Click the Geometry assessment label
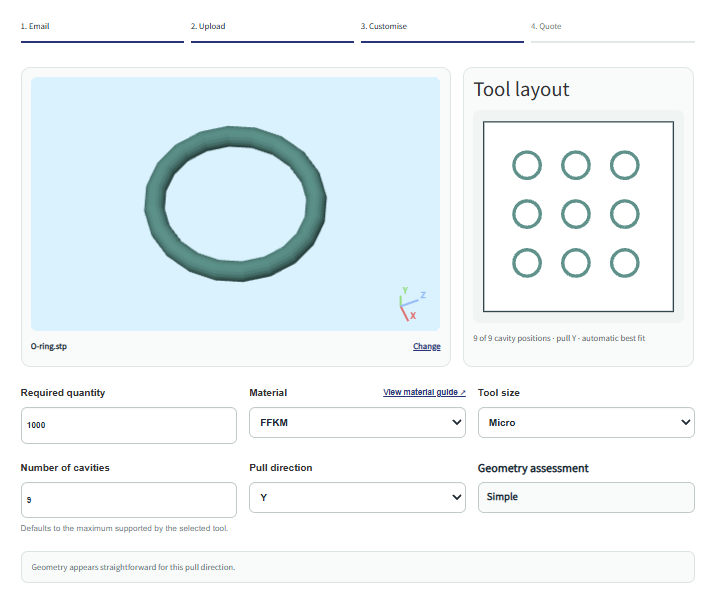Image resolution: width=721 pixels, height=593 pixels. coord(533,468)
